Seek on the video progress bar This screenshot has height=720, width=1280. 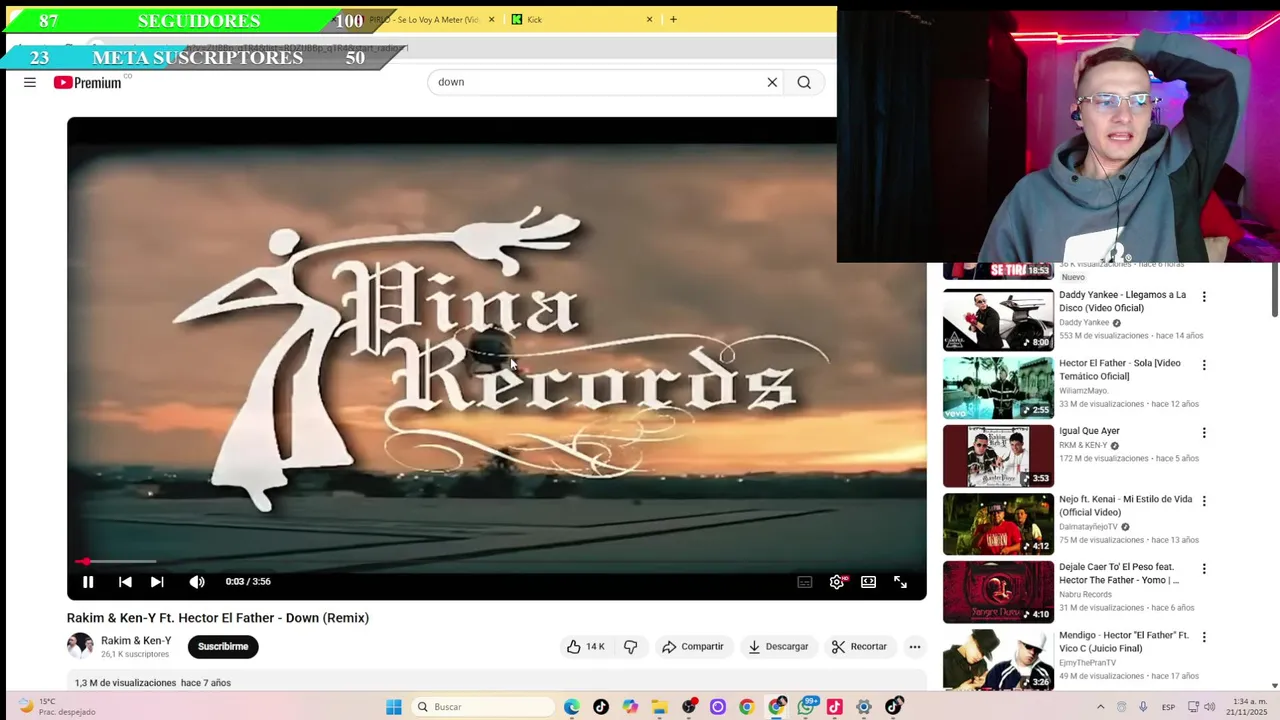click(x=497, y=562)
